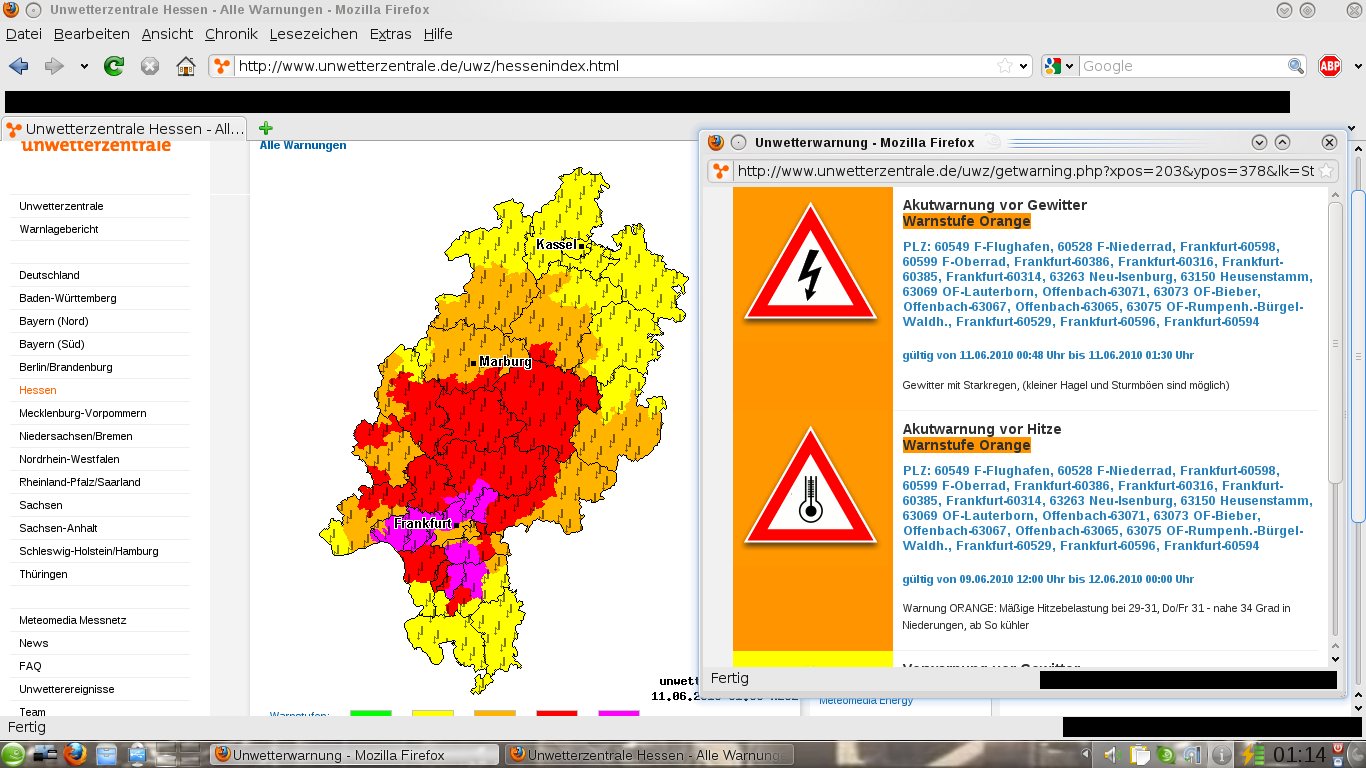Click the Kassel label on the map
Screen dimensions: 1366x768
[x=556, y=245]
